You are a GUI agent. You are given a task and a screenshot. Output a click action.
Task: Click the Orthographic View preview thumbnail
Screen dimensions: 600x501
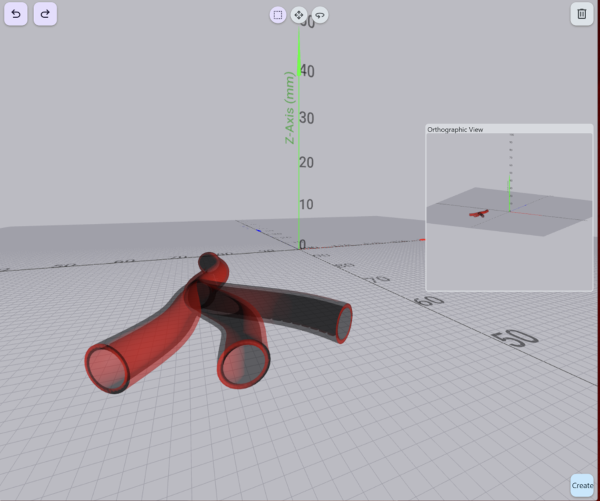pyautogui.click(x=509, y=212)
